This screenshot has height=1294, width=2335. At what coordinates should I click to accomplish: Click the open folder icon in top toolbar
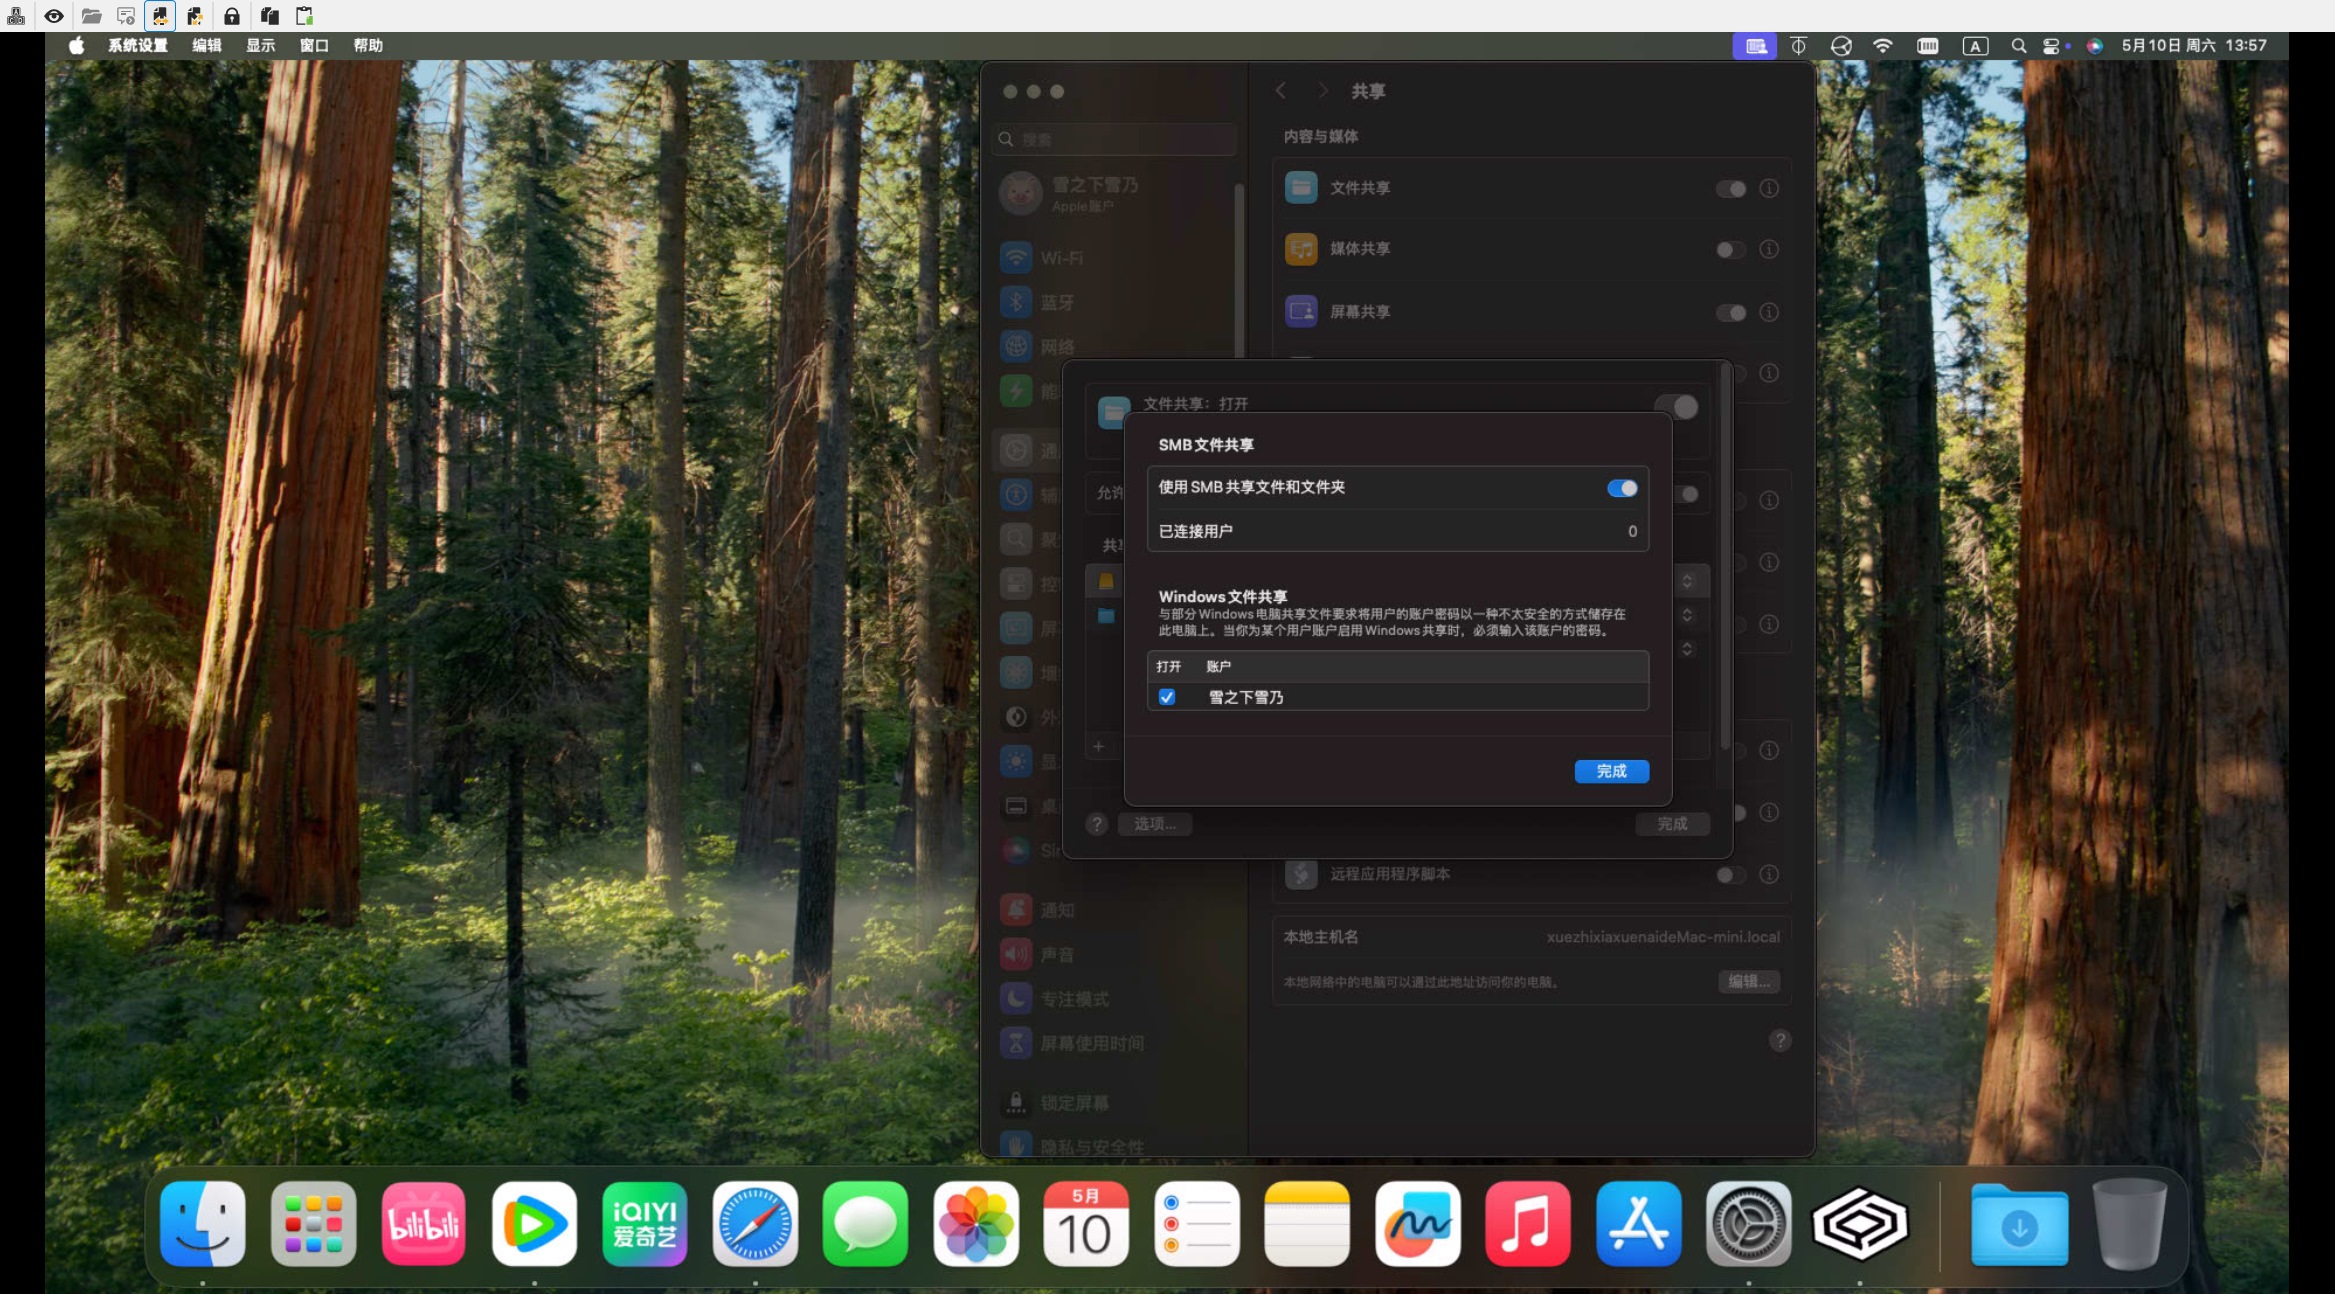point(91,16)
